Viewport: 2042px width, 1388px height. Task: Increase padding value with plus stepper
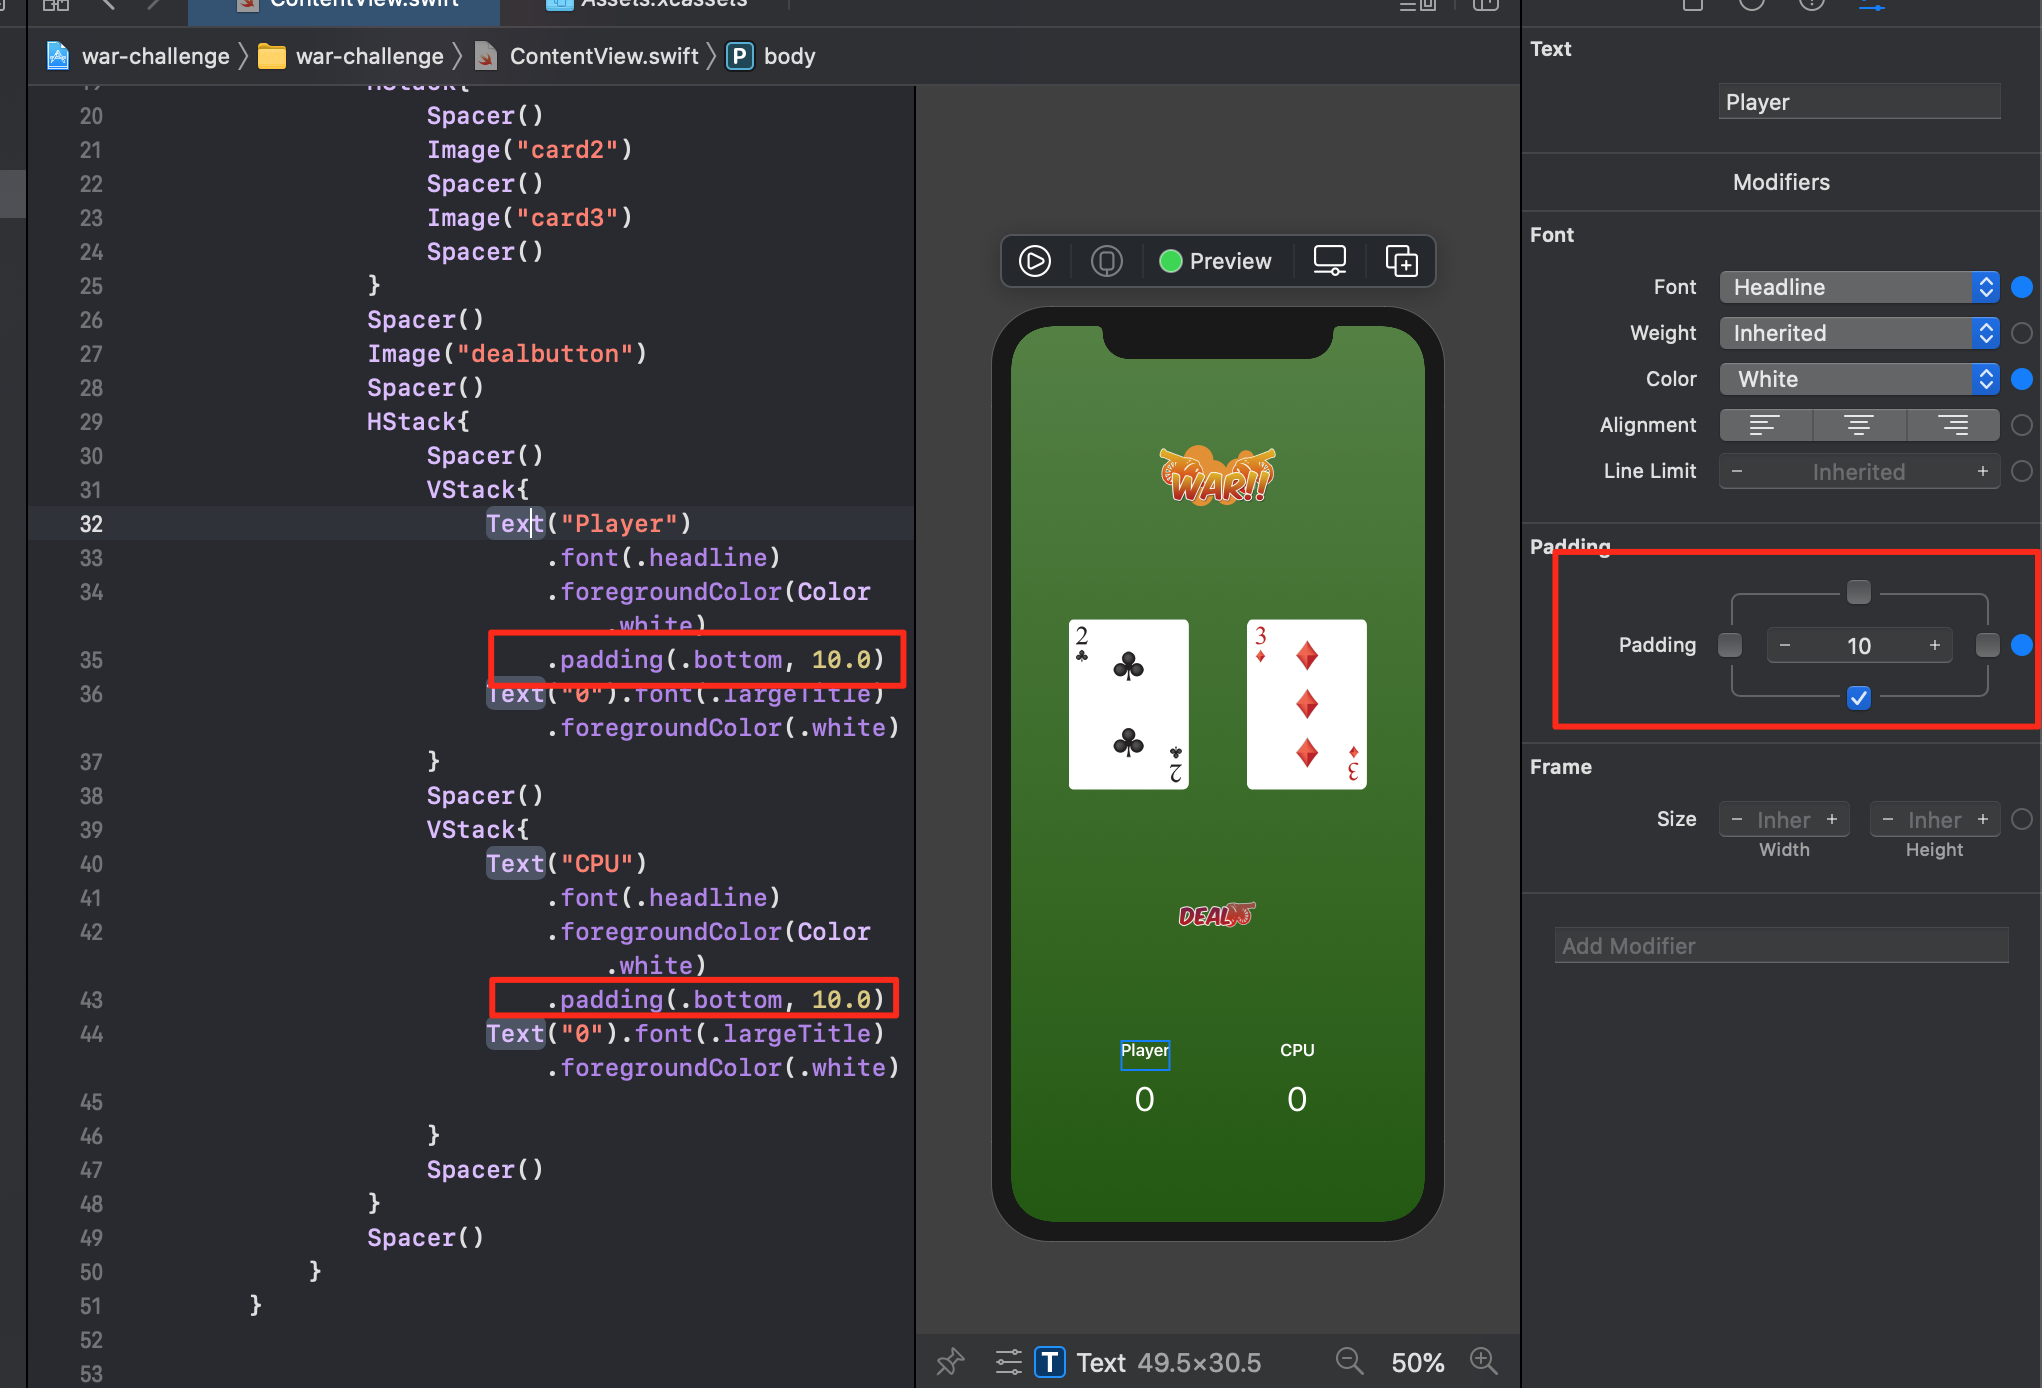click(x=1934, y=645)
